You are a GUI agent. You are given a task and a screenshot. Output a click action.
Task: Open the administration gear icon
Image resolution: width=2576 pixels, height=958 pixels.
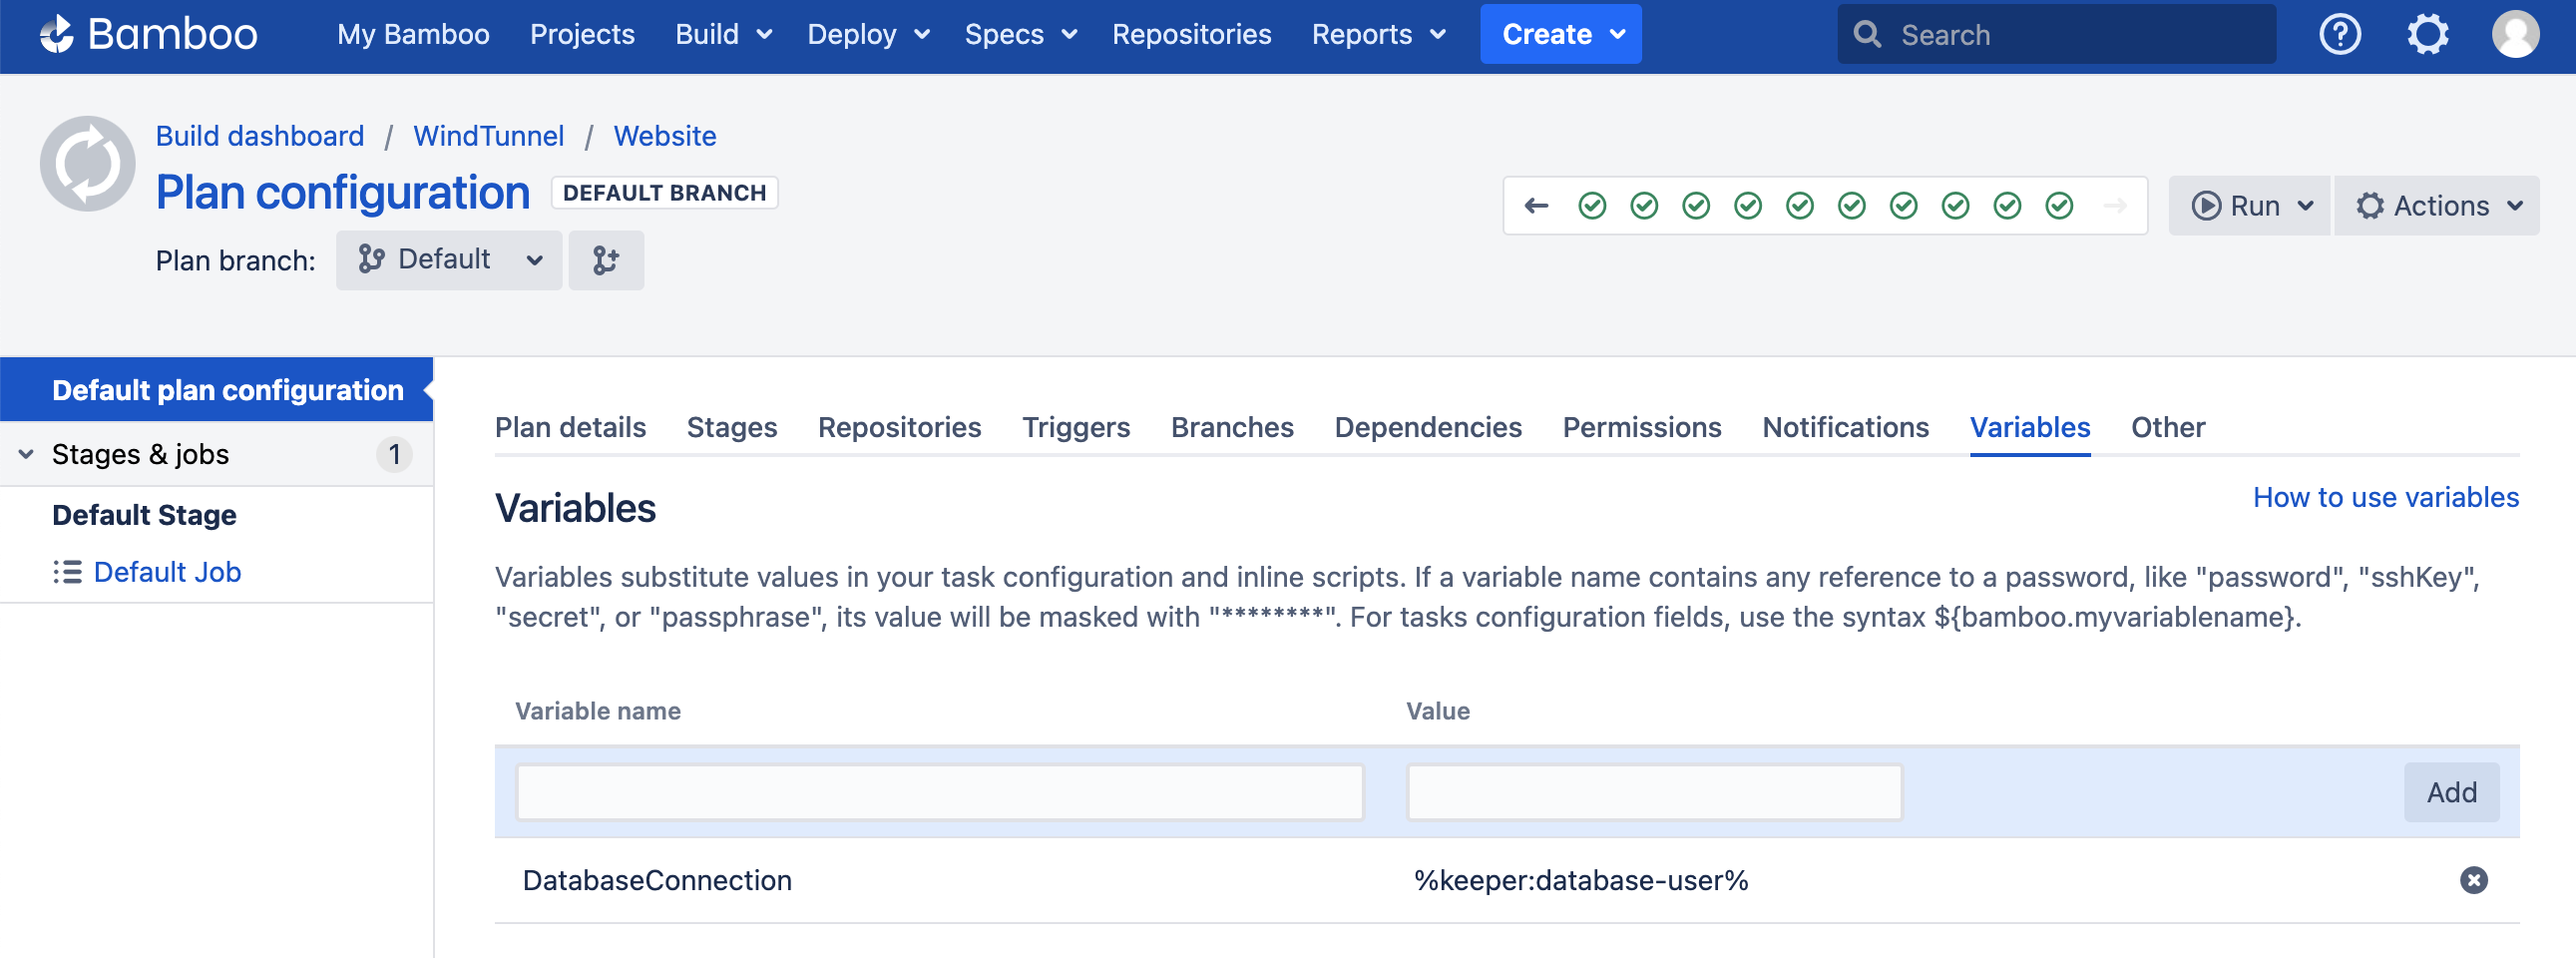click(x=2428, y=34)
